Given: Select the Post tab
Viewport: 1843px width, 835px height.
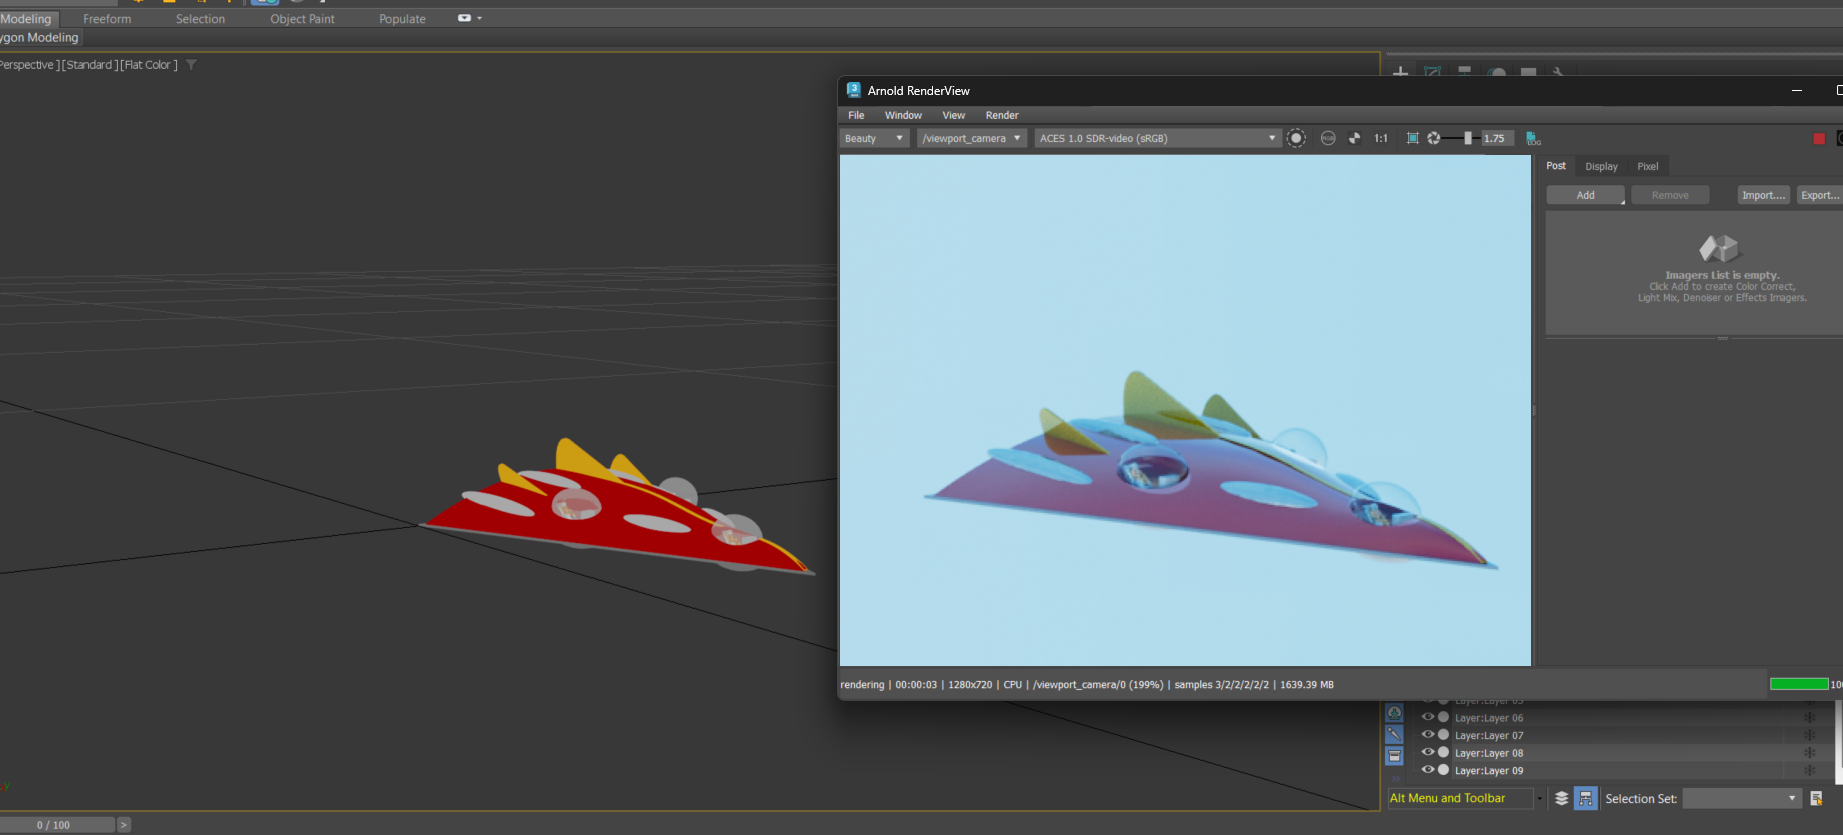Looking at the screenshot, I should pyautogui.click(x=1556, y=166).
